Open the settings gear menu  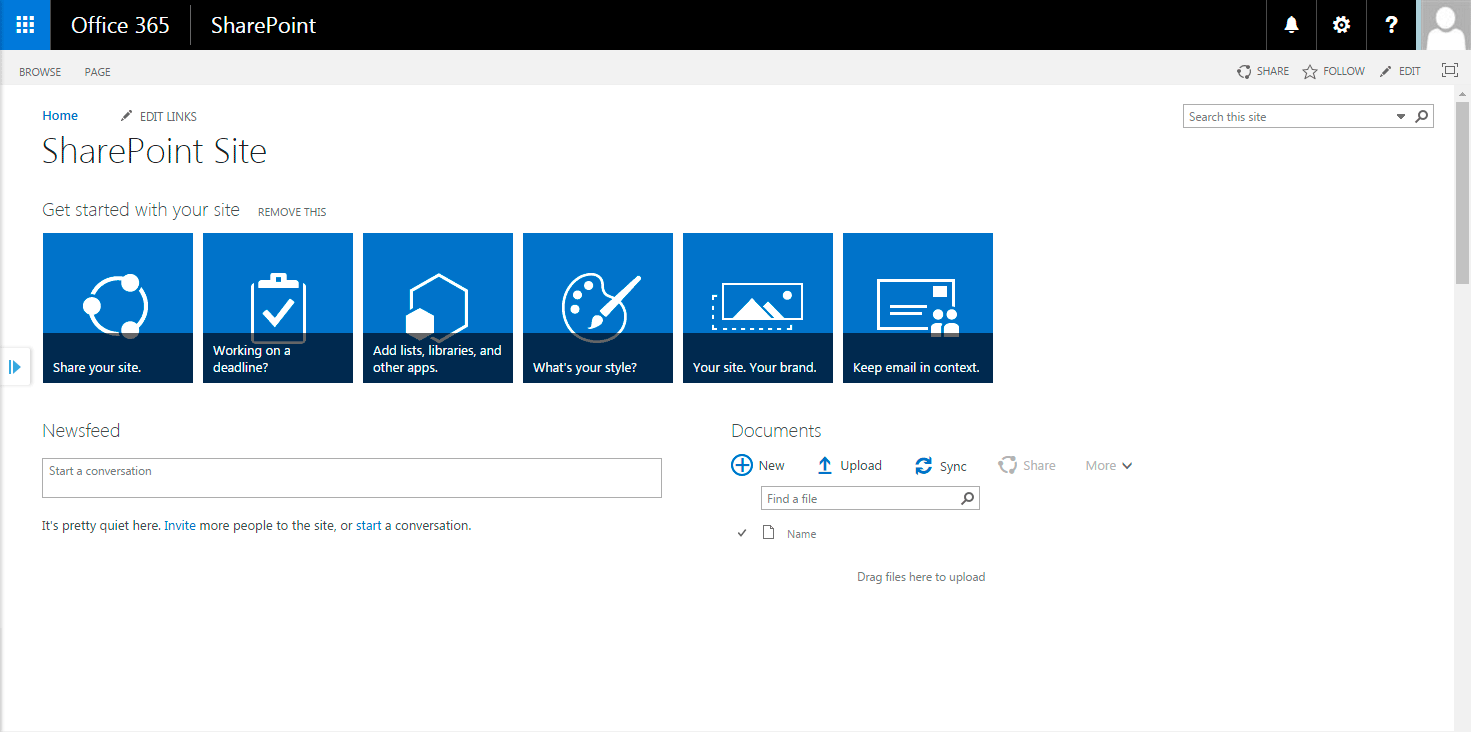(x=1342, y=25)
